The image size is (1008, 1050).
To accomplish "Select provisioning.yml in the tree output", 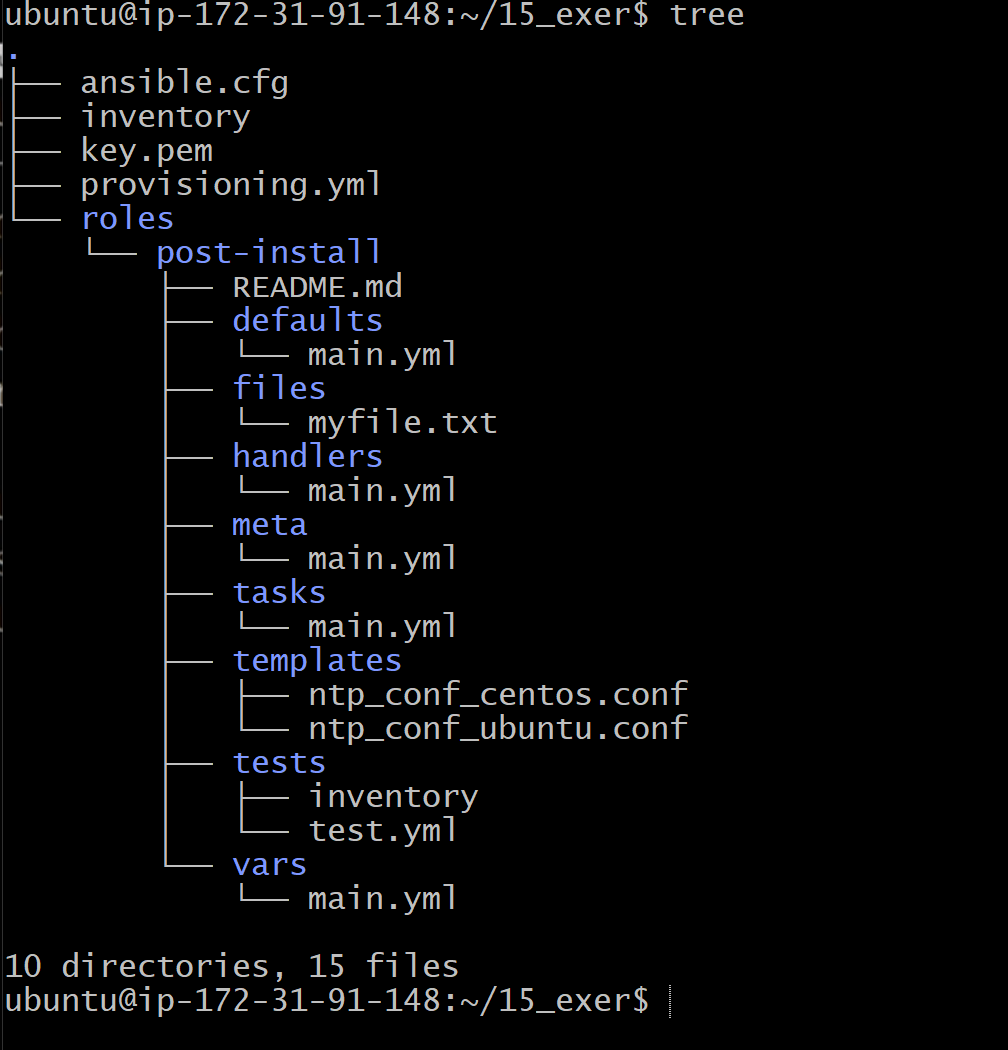I will pos(231,185).
